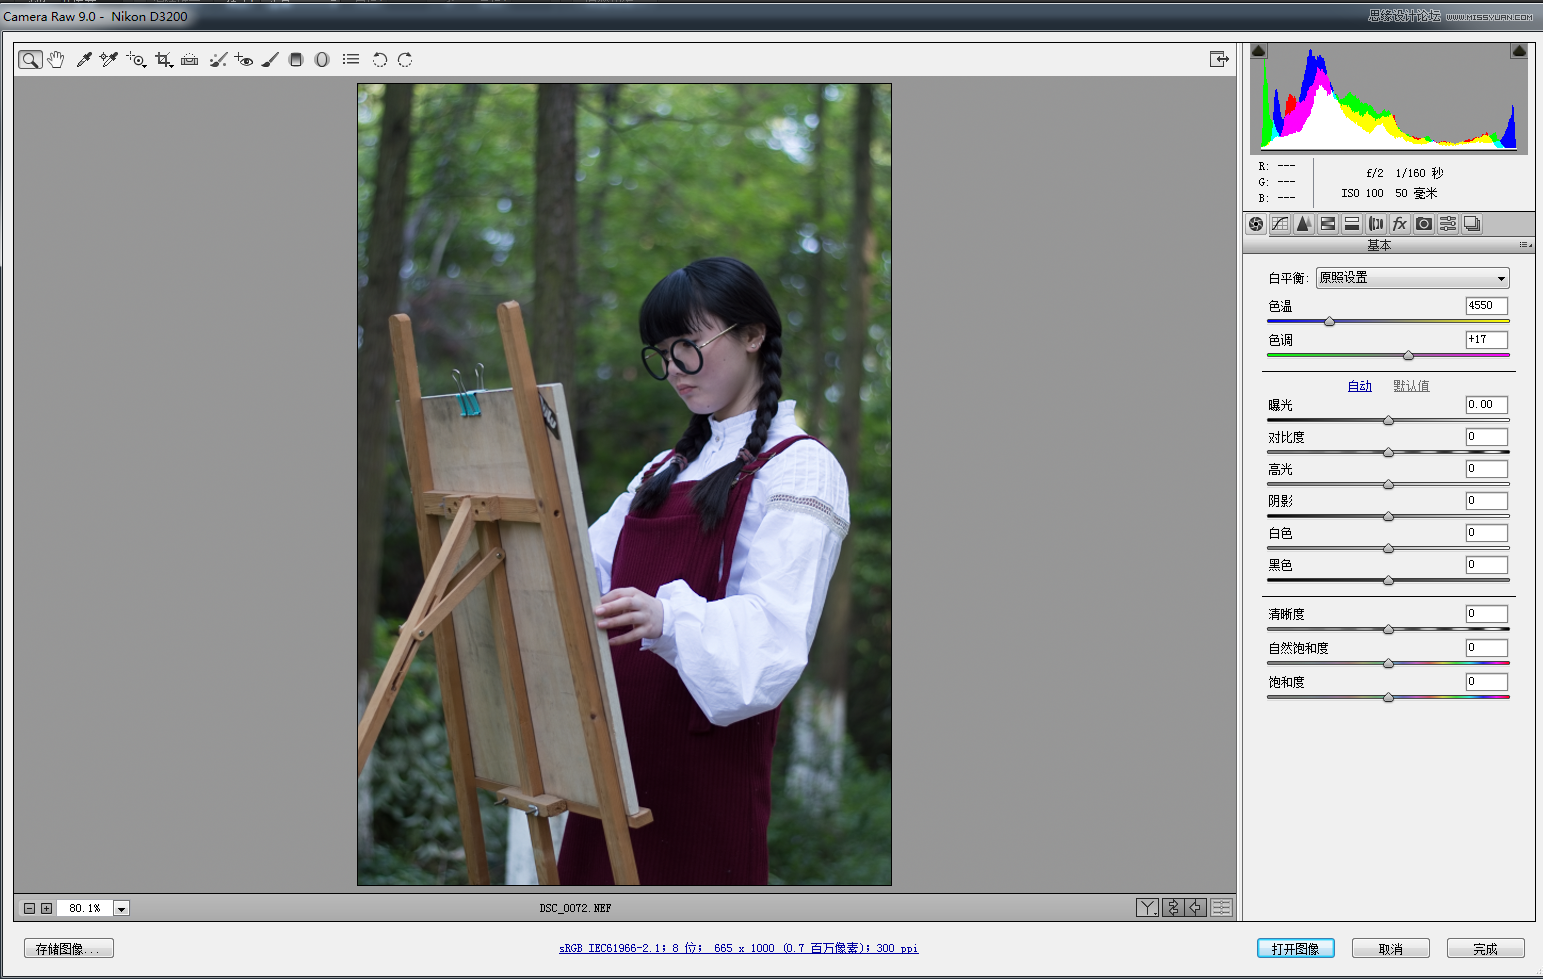The width and height of the screenshot is (1543, 979).
Task: Click the Spot Removal brush tool
Action: (218, 60)
